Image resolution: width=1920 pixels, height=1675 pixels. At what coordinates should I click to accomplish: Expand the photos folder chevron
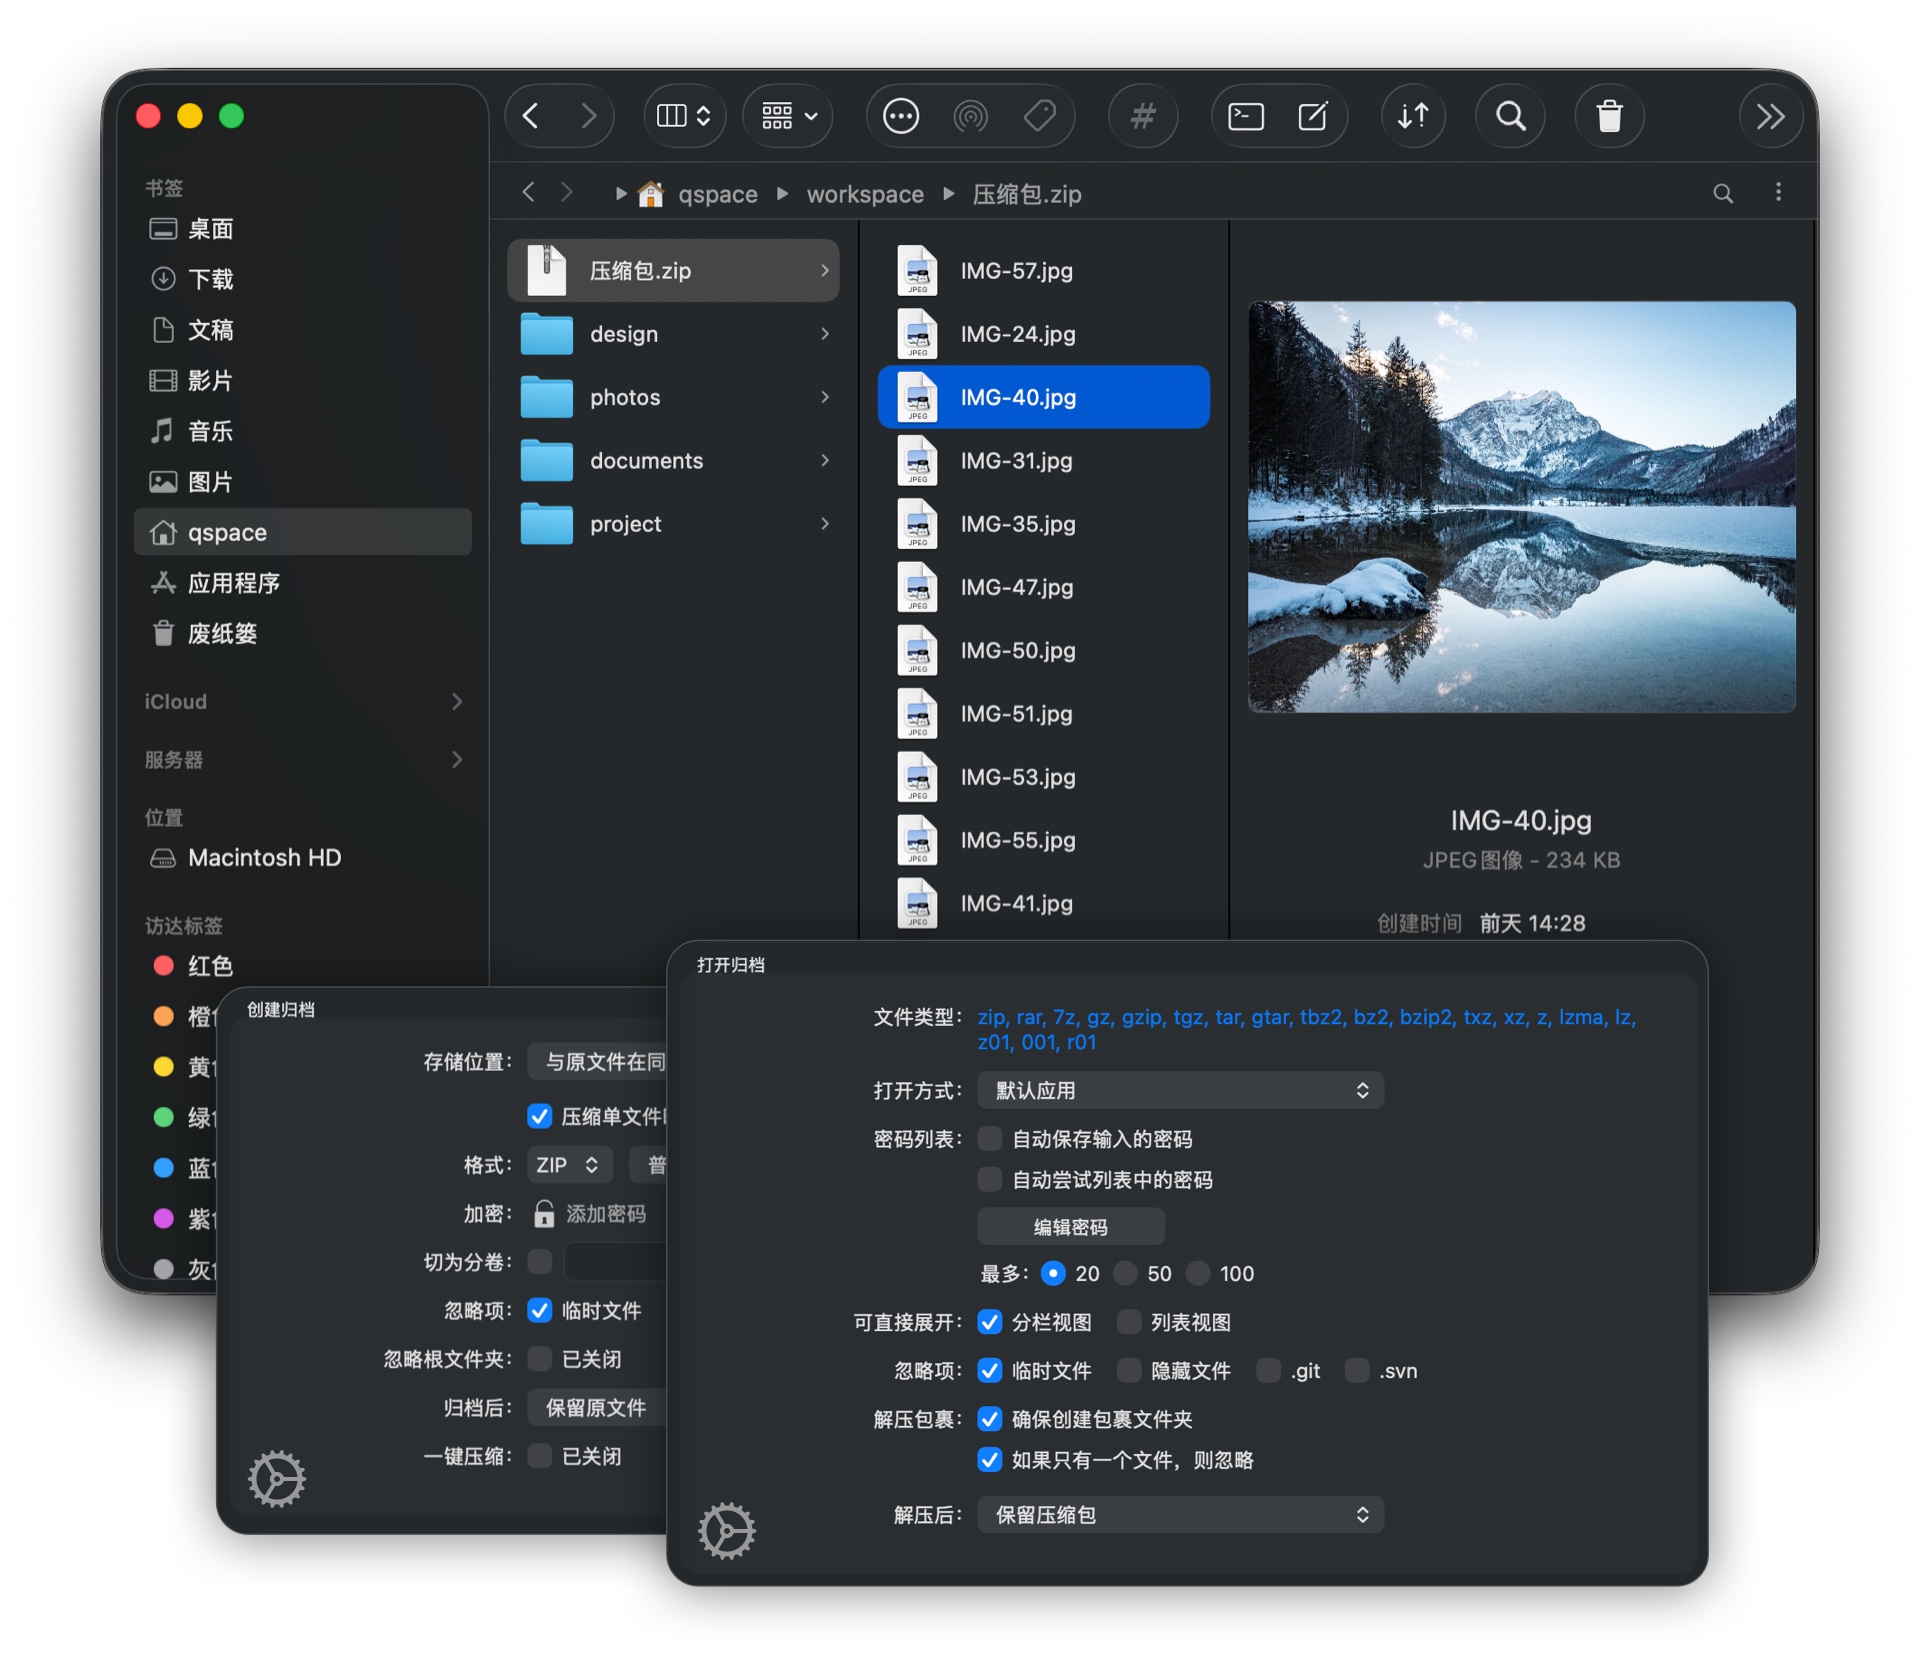click(x=824, y=397)
